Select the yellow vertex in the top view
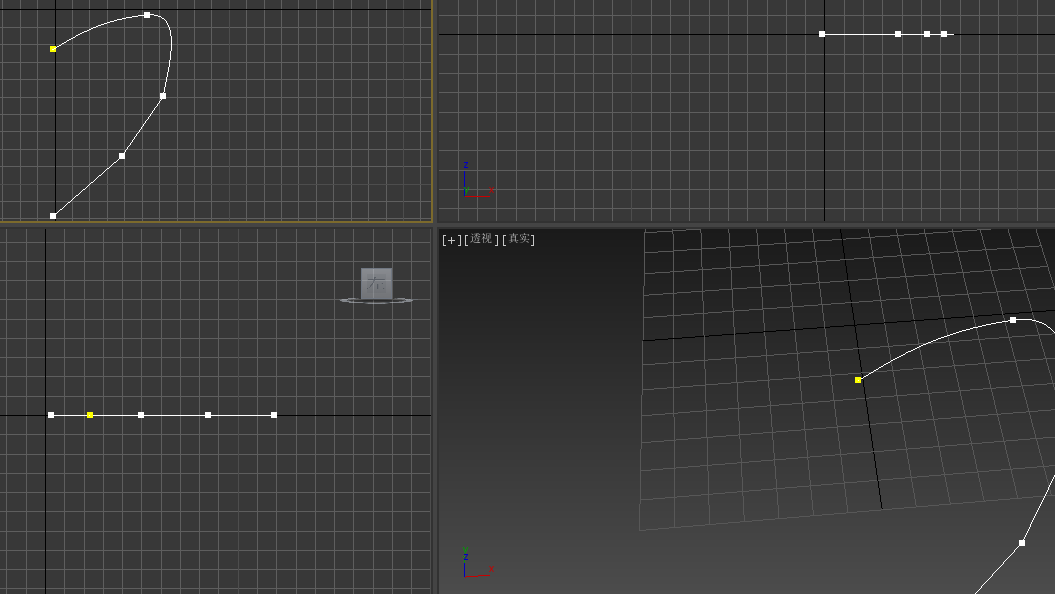Image resolution: width=1055 pixels, height=594 pixels. (53, 49)
